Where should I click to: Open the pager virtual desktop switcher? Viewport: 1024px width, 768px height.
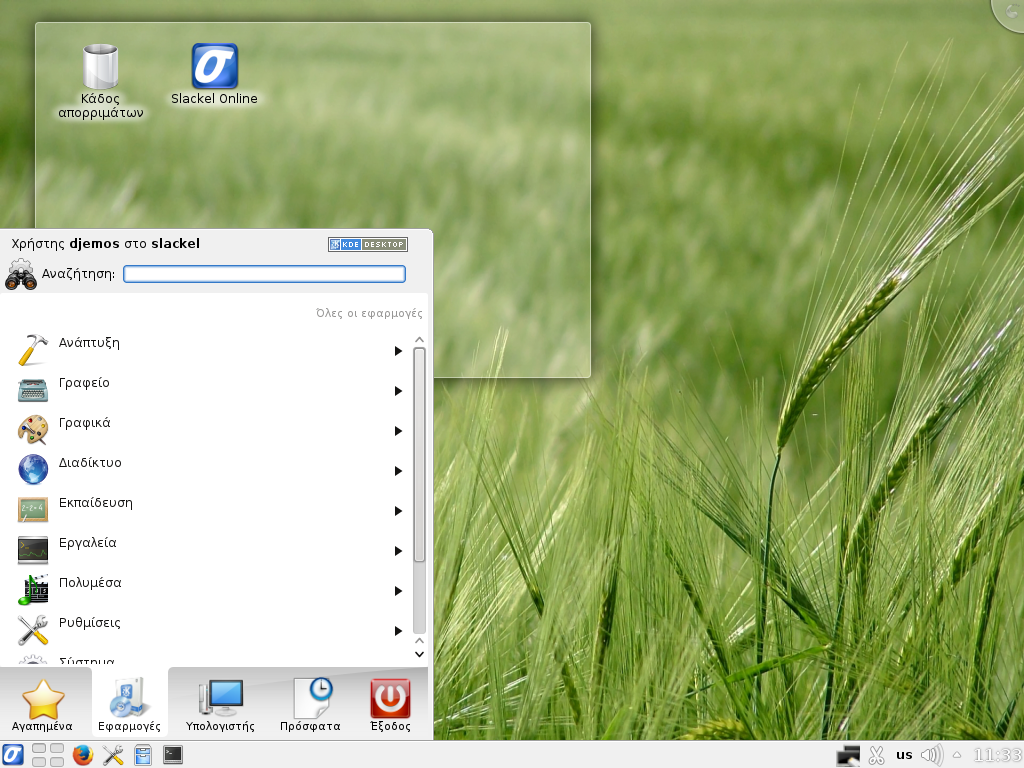48,755
